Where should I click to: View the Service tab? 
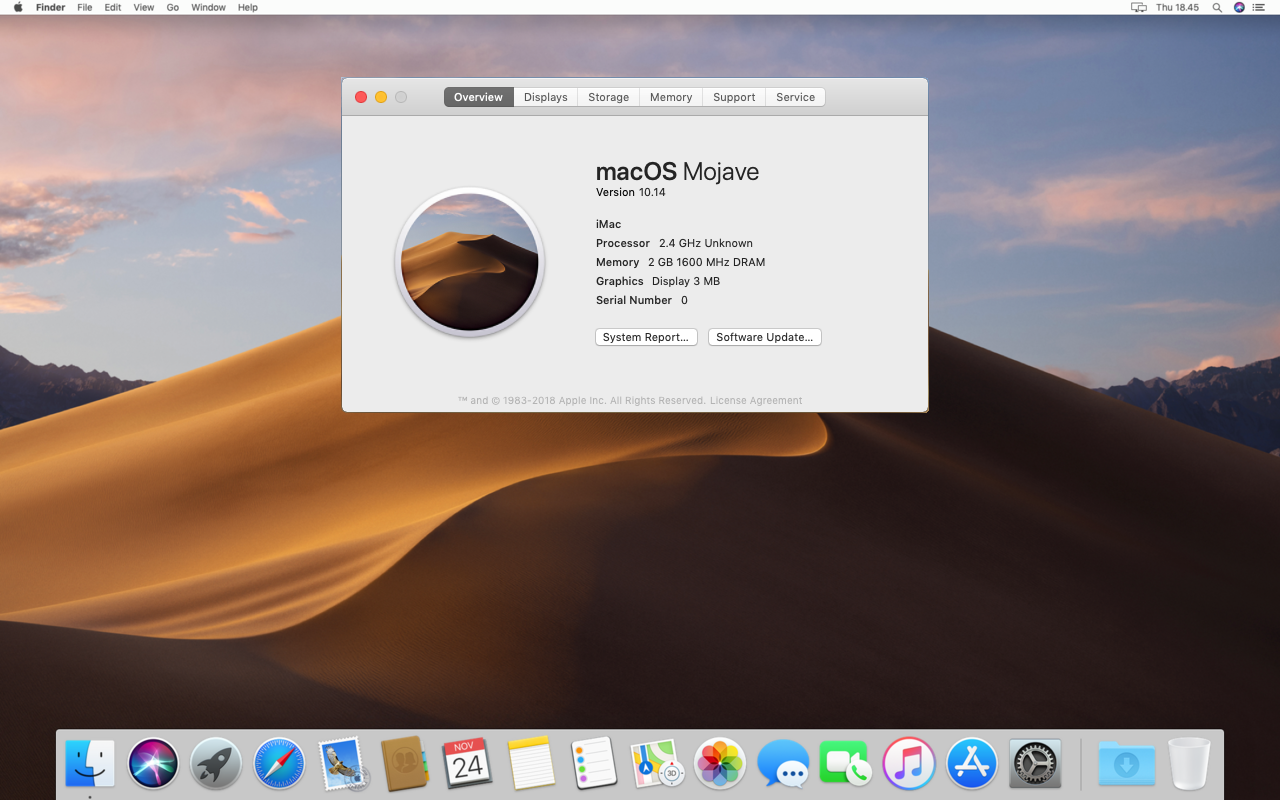(x=795, y=96)
